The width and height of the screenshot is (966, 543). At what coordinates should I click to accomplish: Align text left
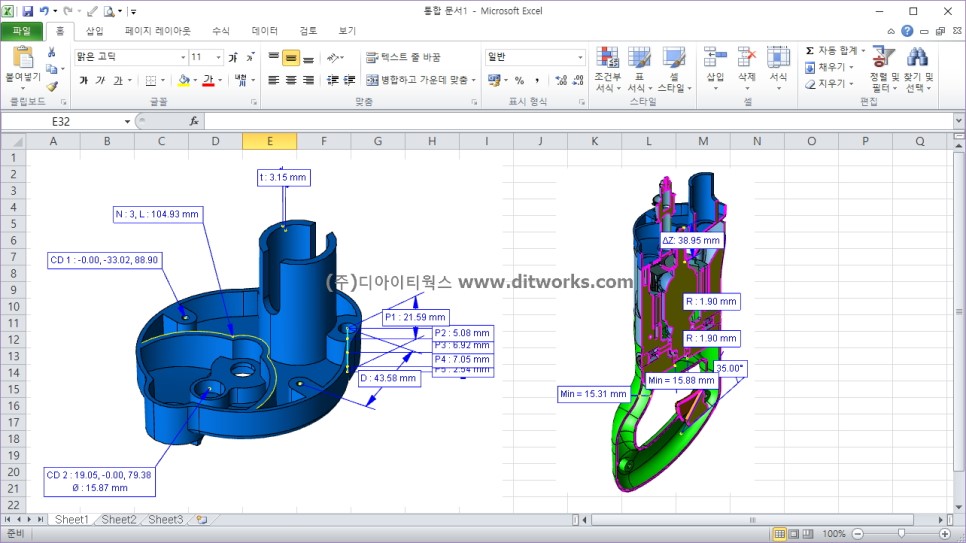(274, 80)
